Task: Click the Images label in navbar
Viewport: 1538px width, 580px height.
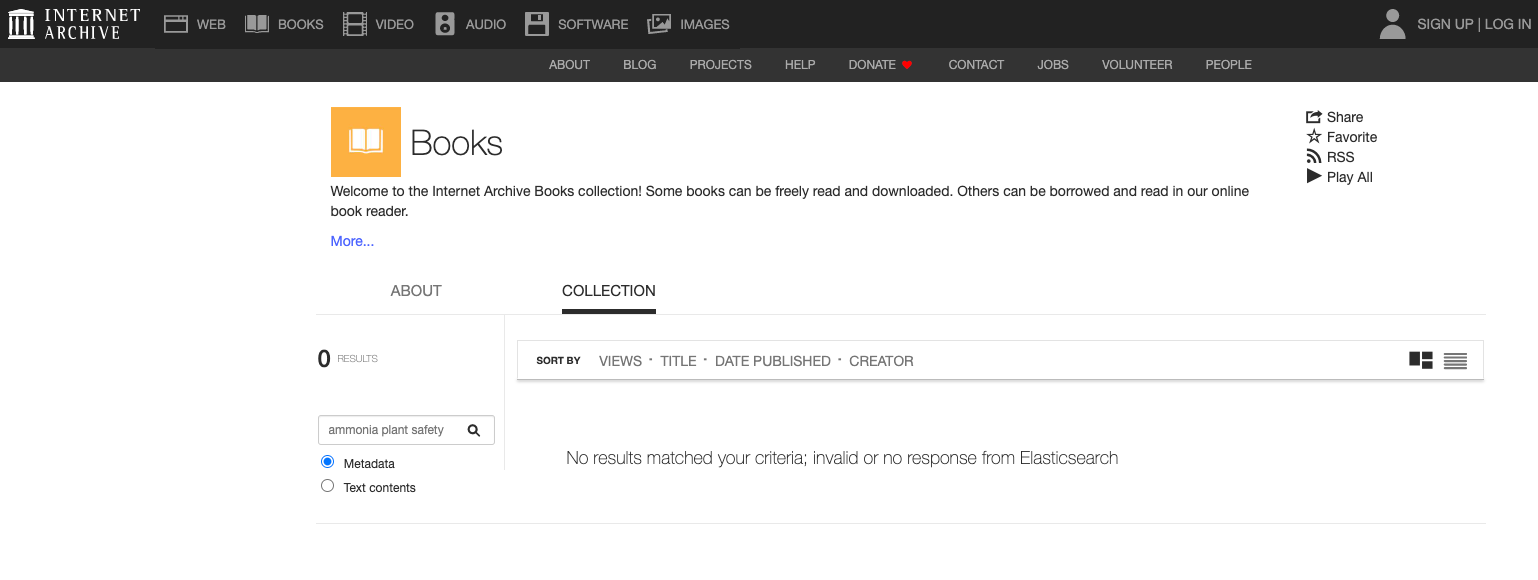Action: click(705, 24)
